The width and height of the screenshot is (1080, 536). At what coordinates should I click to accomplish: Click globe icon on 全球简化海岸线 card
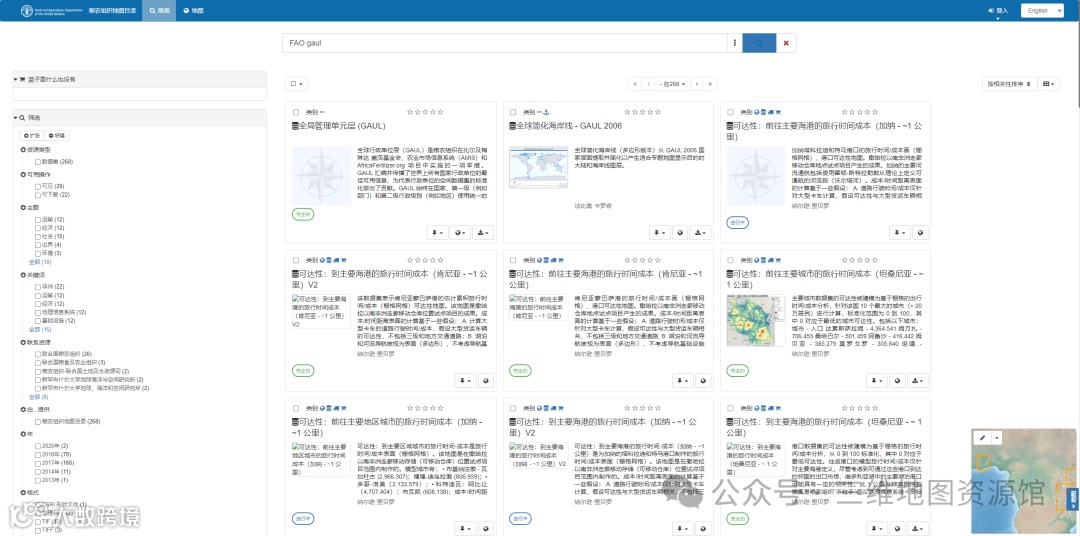tap(679, 232)
